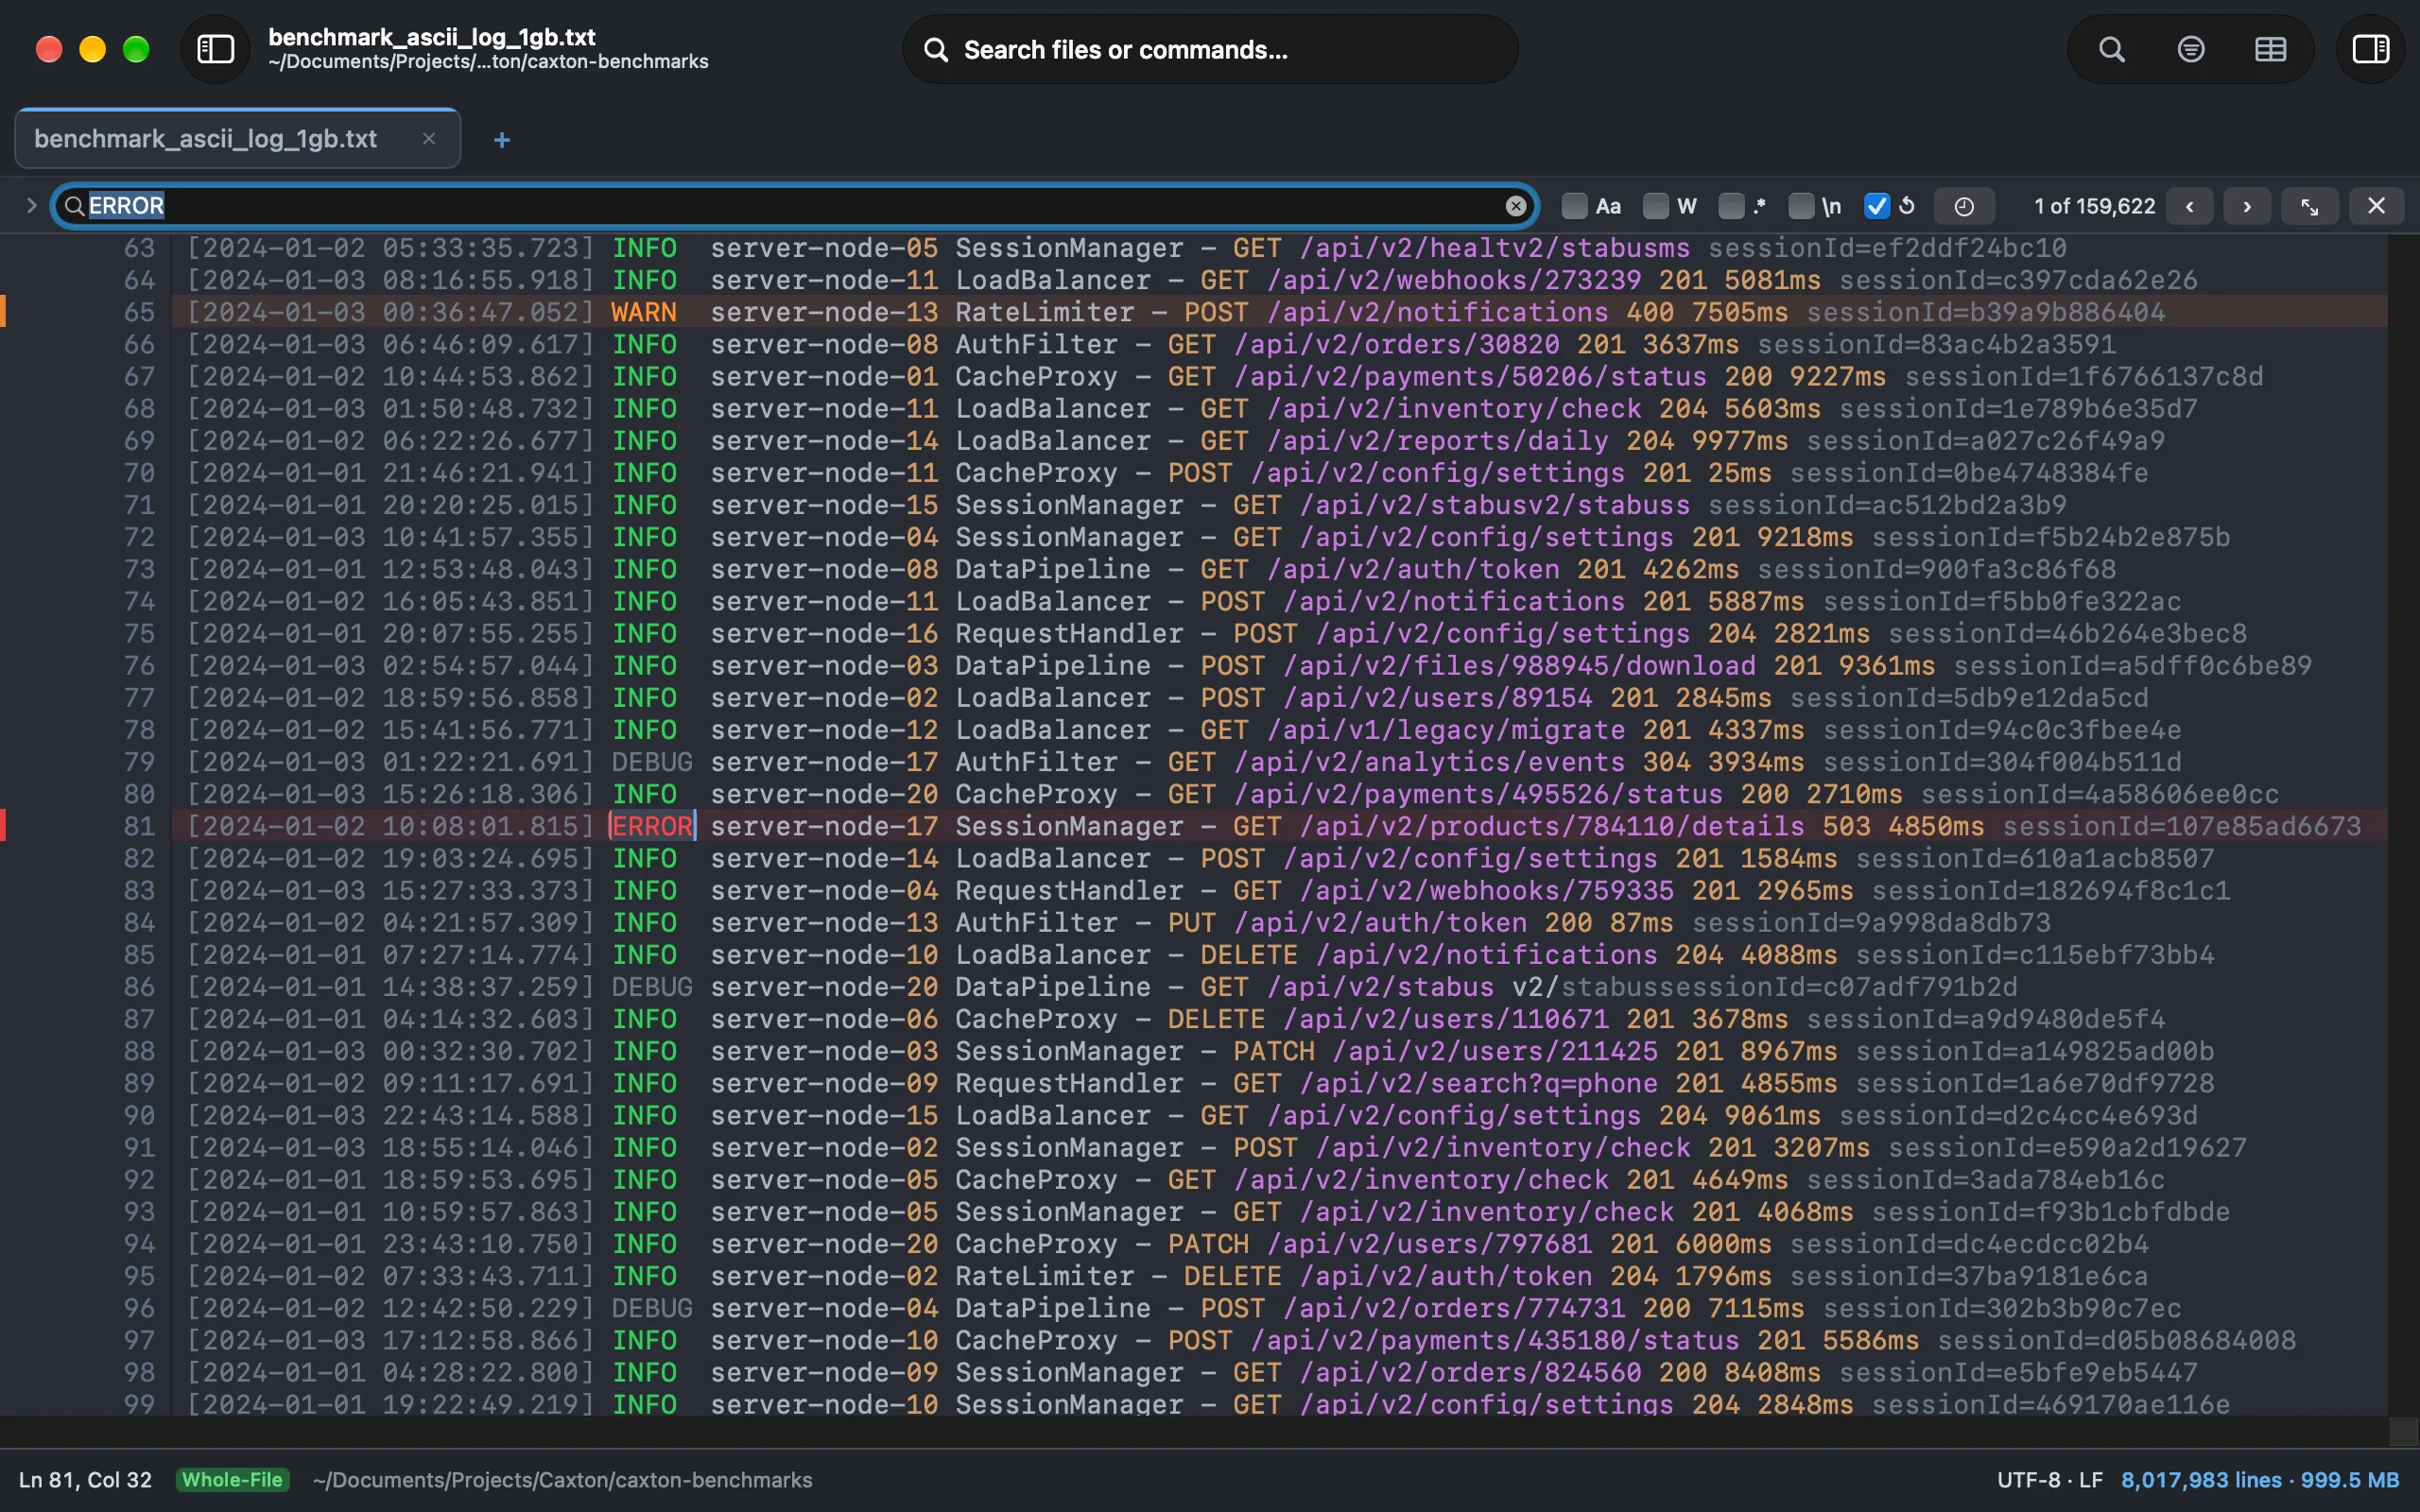Click line number 79 in the gutter
The width and height of the screenshot is (2420, 1512).
click(139, 762)
